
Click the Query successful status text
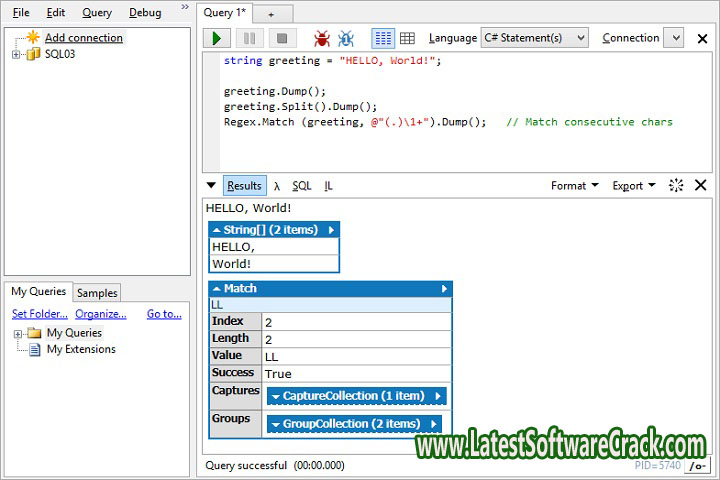tap(246, 465)
